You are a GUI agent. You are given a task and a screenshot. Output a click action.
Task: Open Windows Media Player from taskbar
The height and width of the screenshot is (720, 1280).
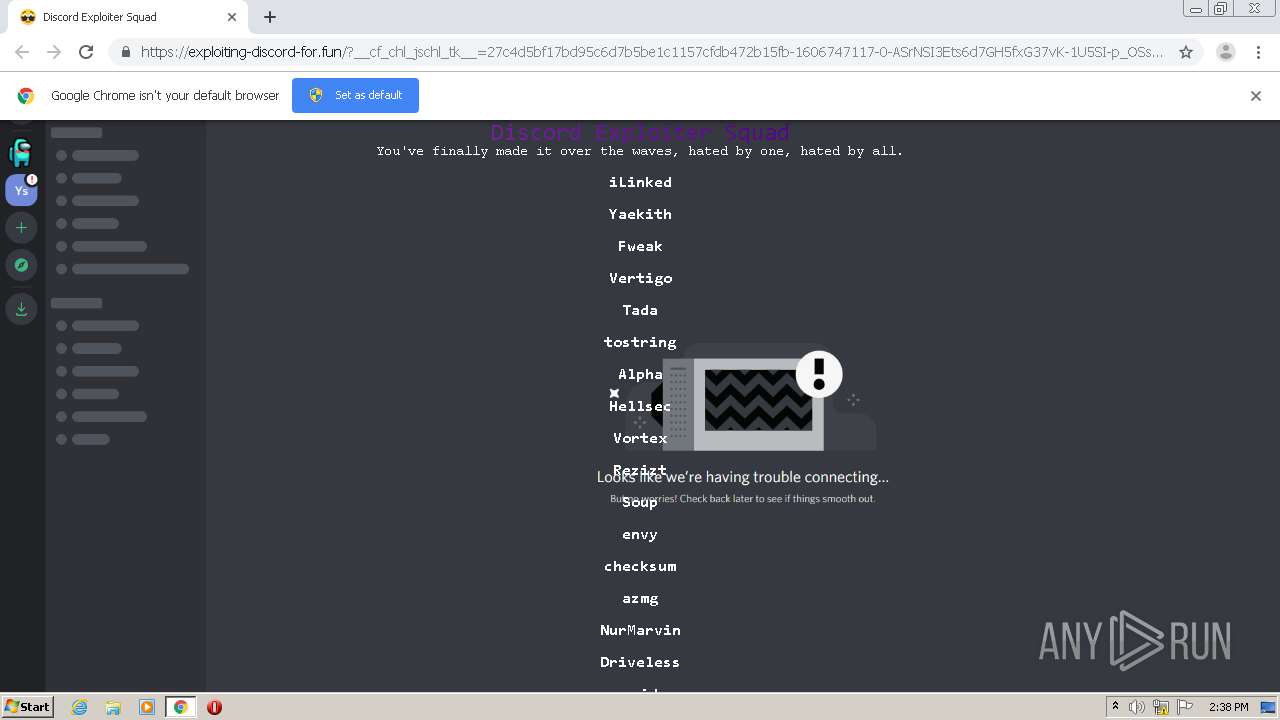click(147, 707)
